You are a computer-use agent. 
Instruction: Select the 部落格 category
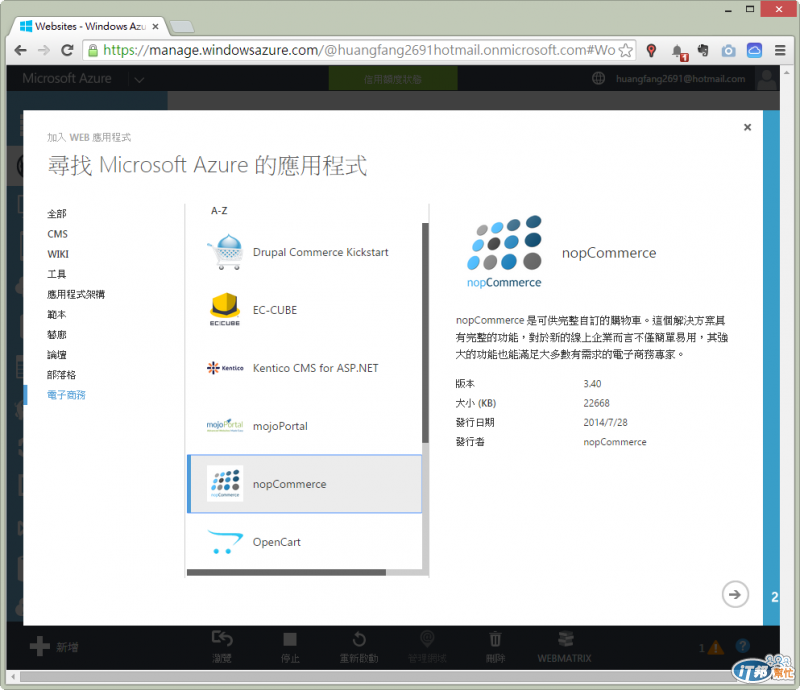point(61,375)
